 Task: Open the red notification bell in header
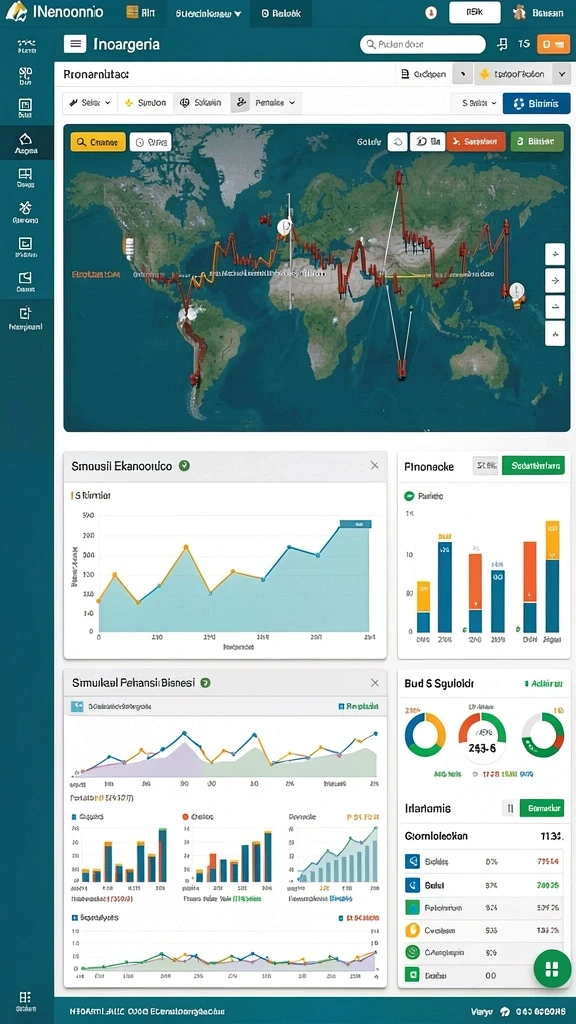click(x=430, y=12)
